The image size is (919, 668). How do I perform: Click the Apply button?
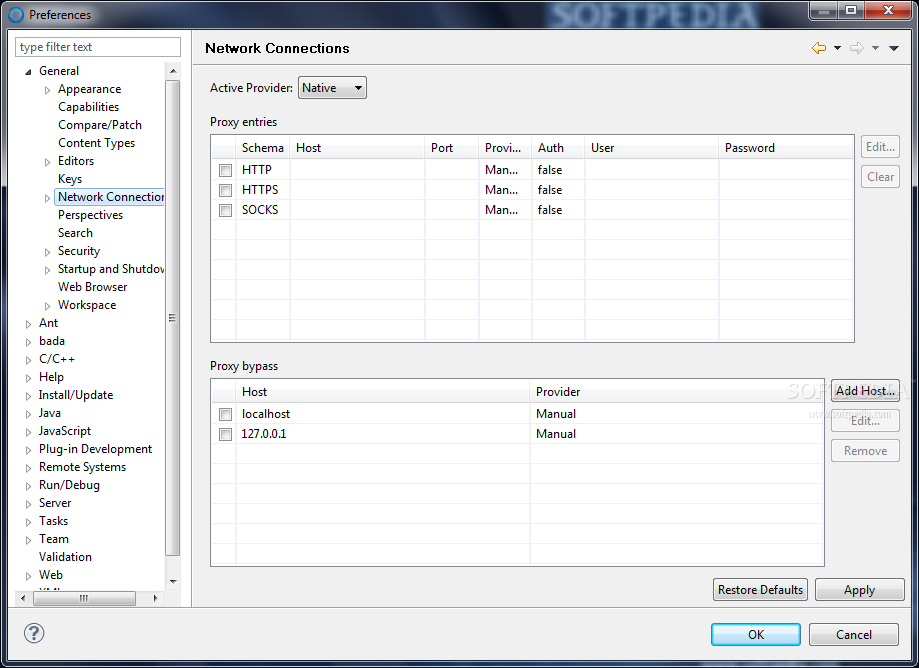click(x=859, y=590)
